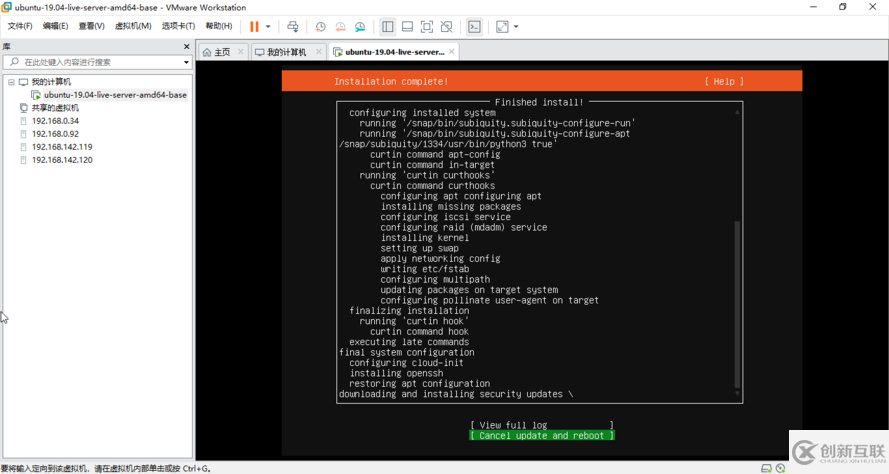Viewport: 889px width, 474px height.
Task: Select 共享的虚拟机 in the library tree
Action: (55, 108)
